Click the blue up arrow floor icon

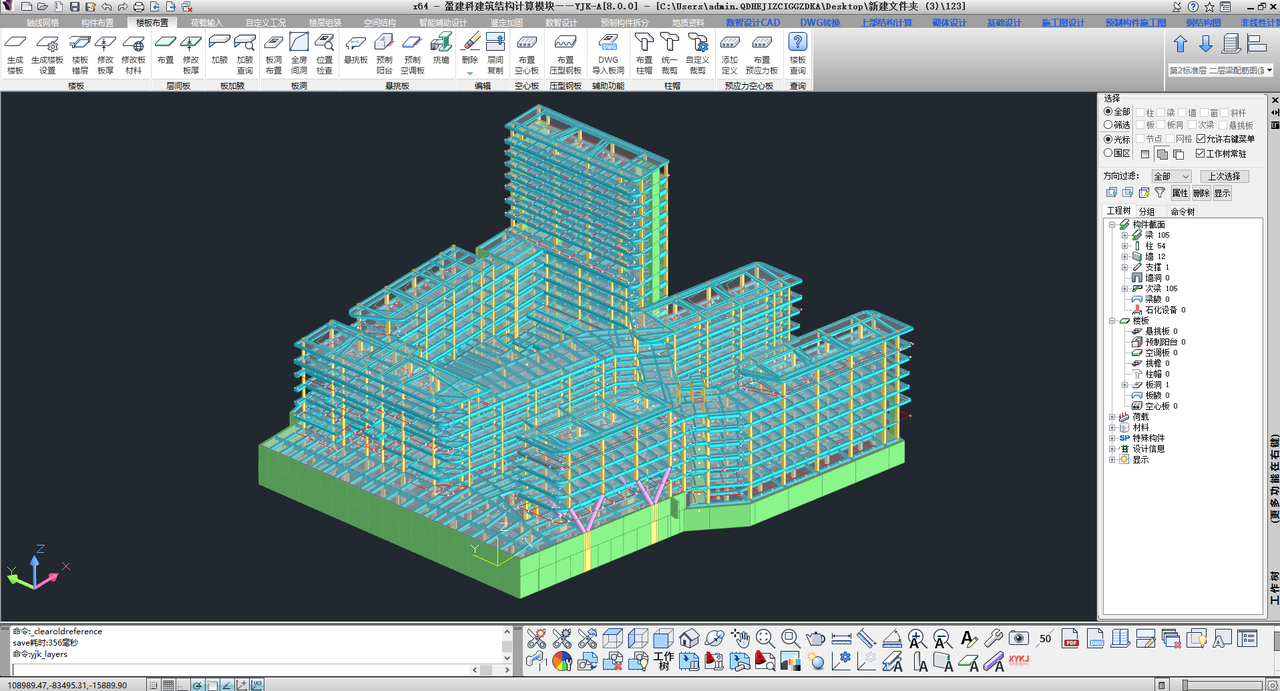[x=1180, y=44]
